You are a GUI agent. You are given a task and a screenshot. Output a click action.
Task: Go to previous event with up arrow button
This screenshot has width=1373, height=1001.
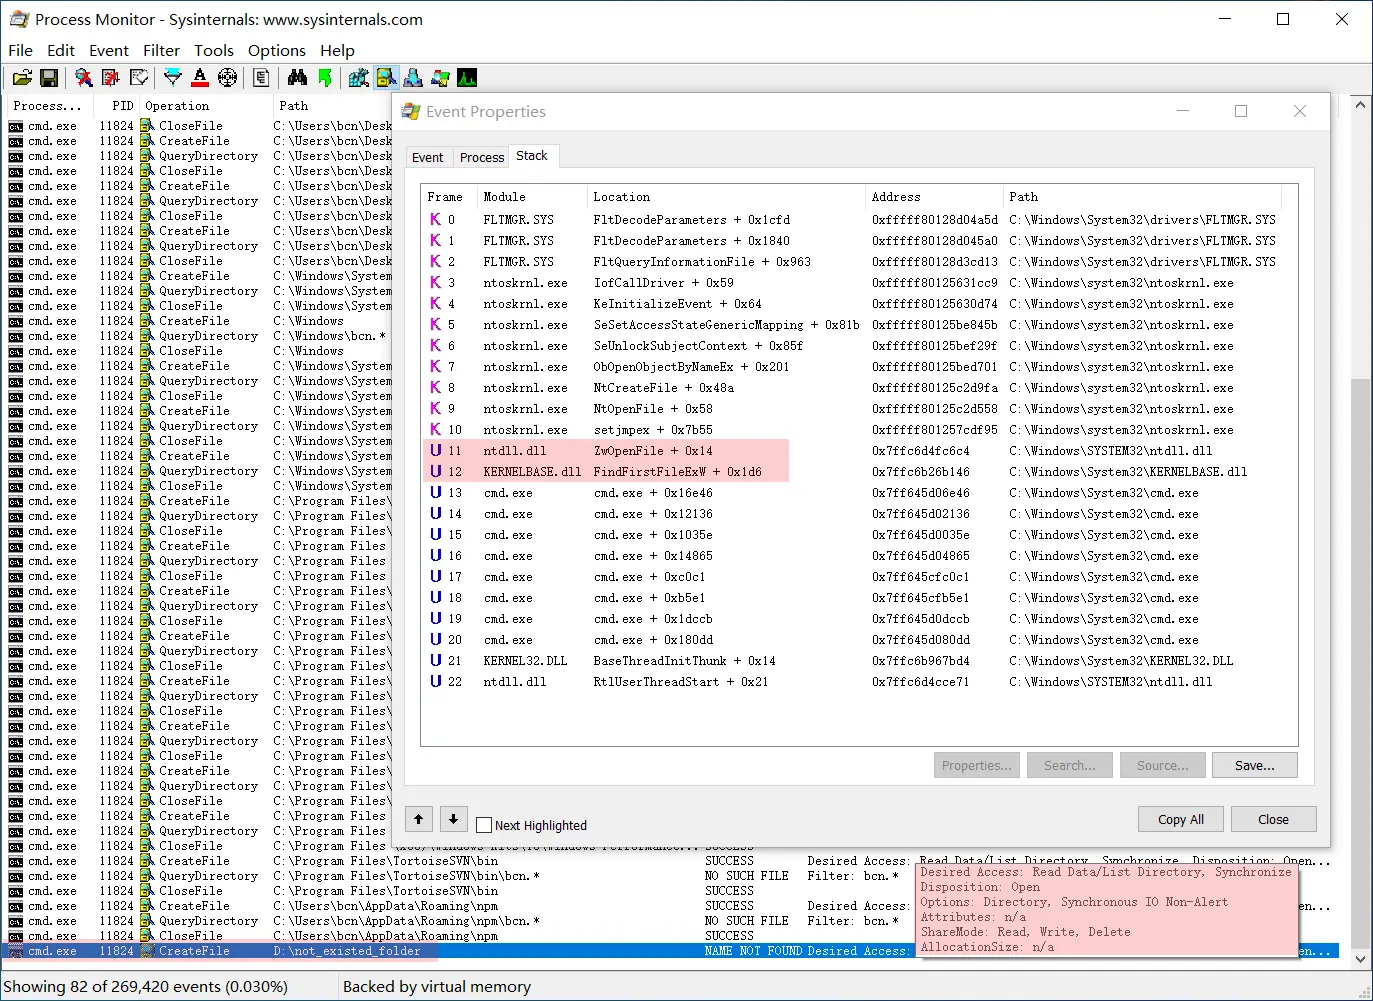tap(419, 819)
